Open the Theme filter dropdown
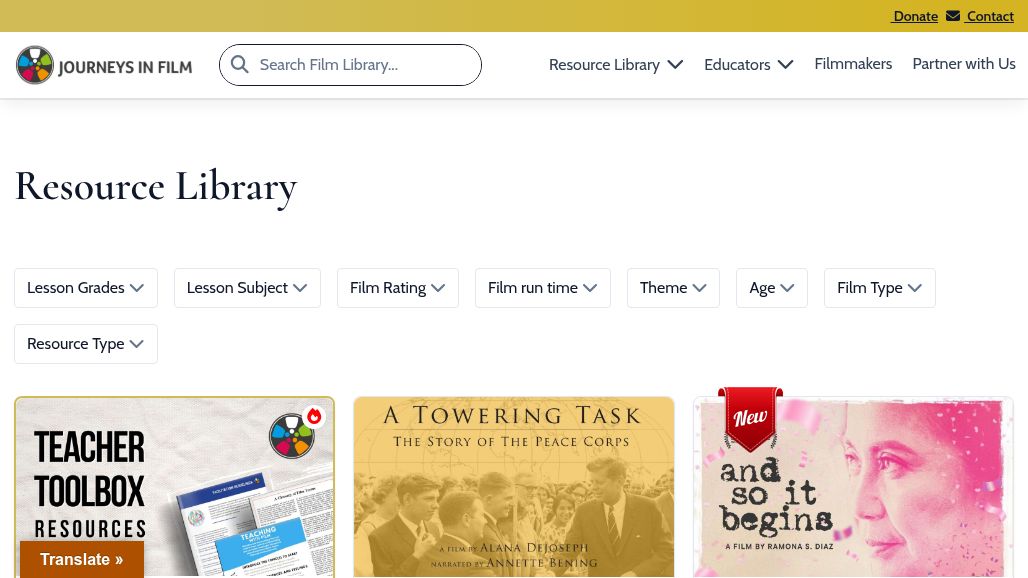 click(x=673, y=288)
